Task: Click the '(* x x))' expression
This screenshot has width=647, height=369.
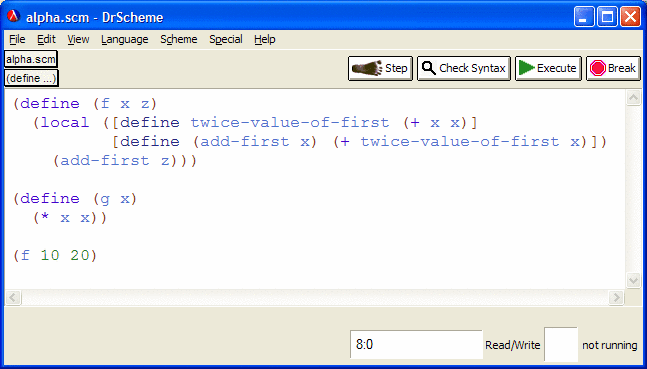Action: (x=70, y=218)
